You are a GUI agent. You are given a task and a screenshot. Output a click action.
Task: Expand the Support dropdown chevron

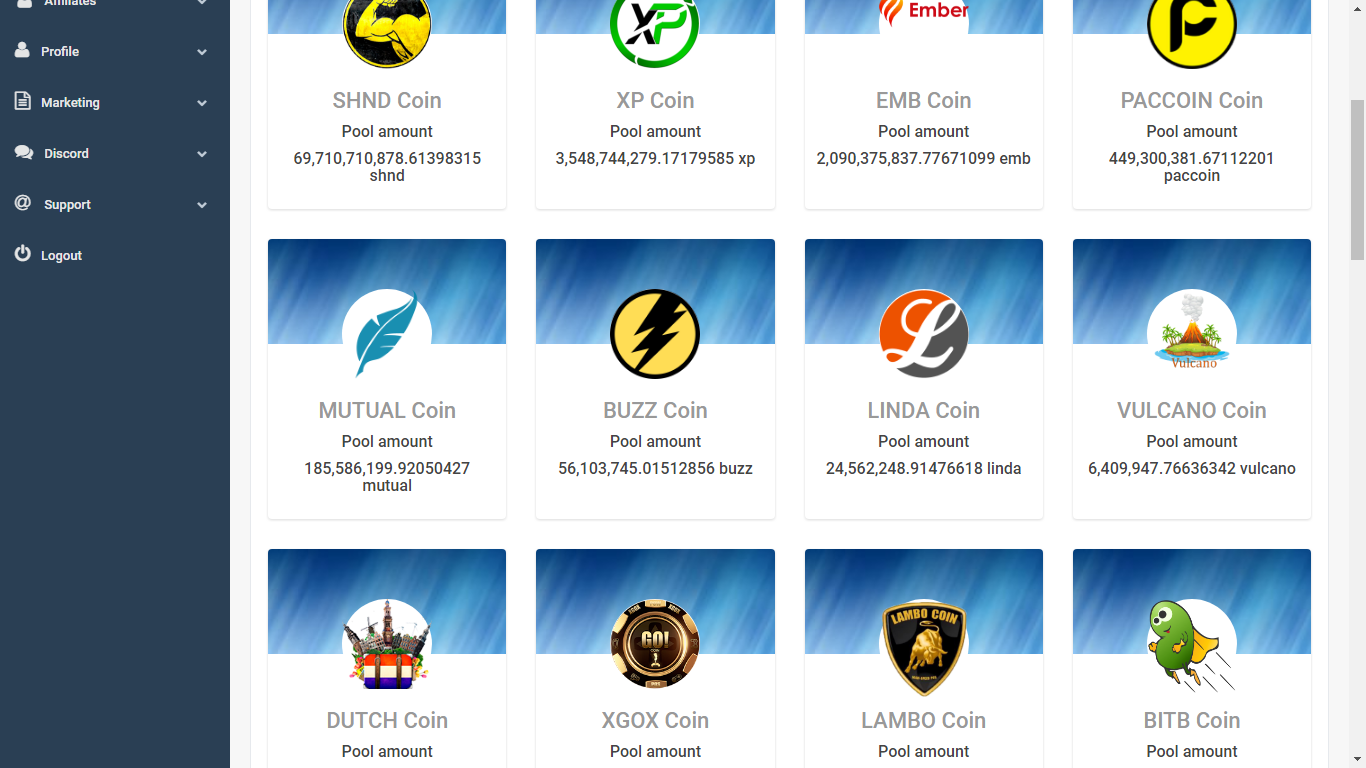pos(202,205)
